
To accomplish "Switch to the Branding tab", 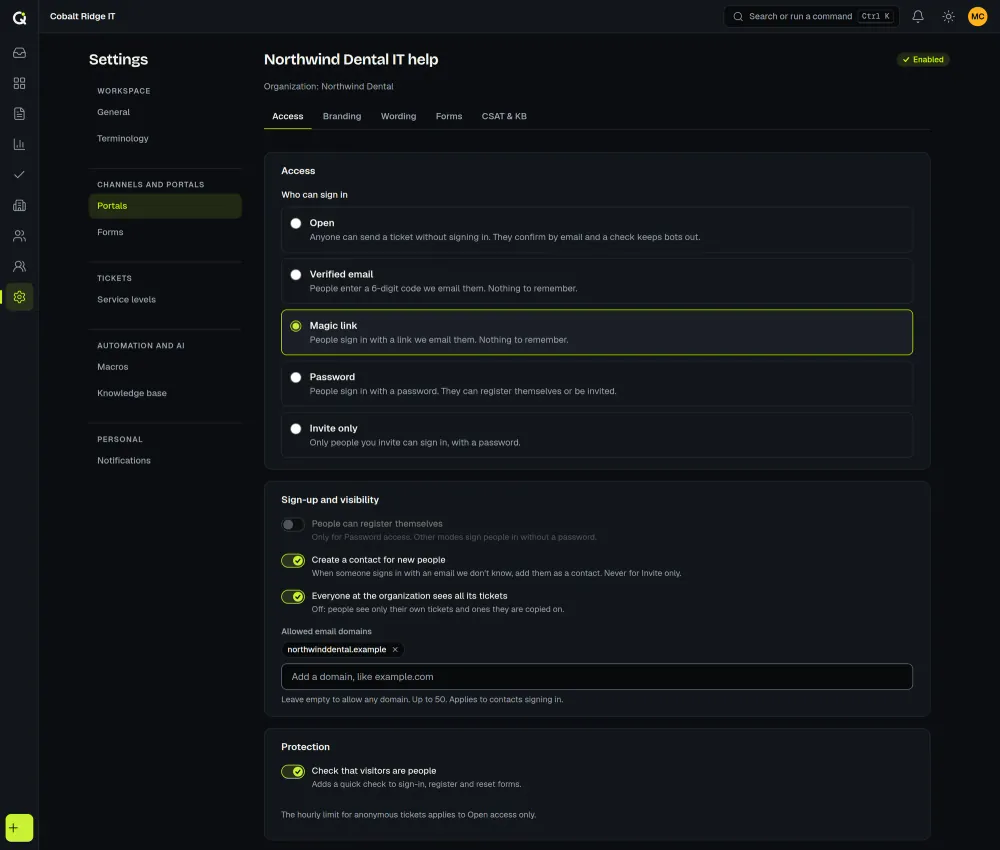I will (x=342, y=116).
